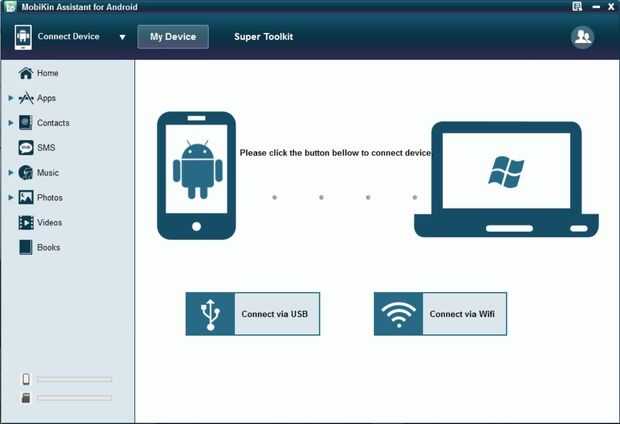Click the Contacts label in sidebar
620x424 pixels.
53,123
